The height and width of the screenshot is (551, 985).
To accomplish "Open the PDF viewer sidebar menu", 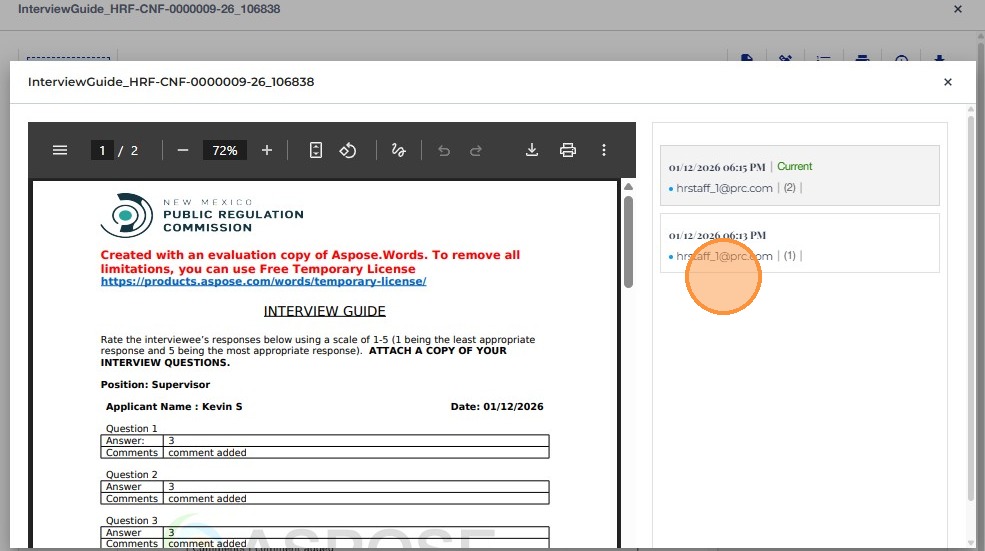I will point(60,150).
